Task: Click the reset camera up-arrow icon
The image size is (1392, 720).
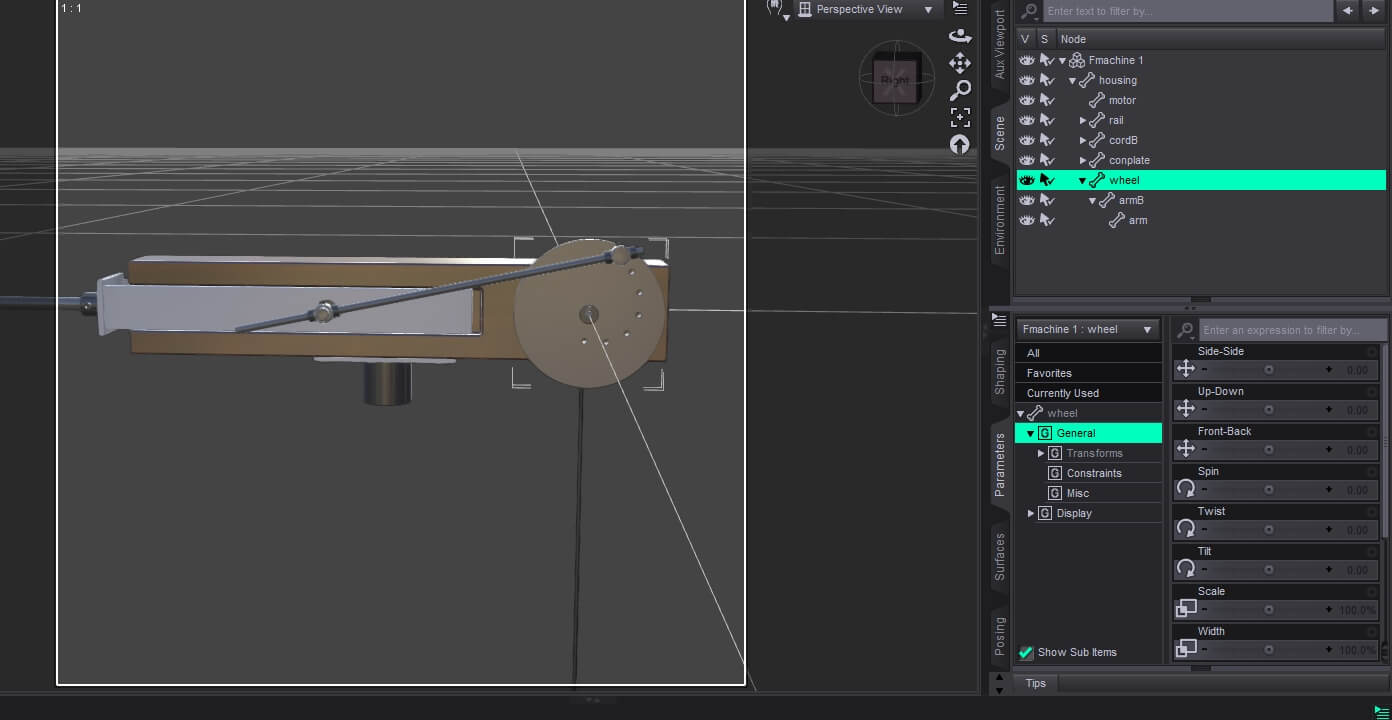Action: coord(960,144)
